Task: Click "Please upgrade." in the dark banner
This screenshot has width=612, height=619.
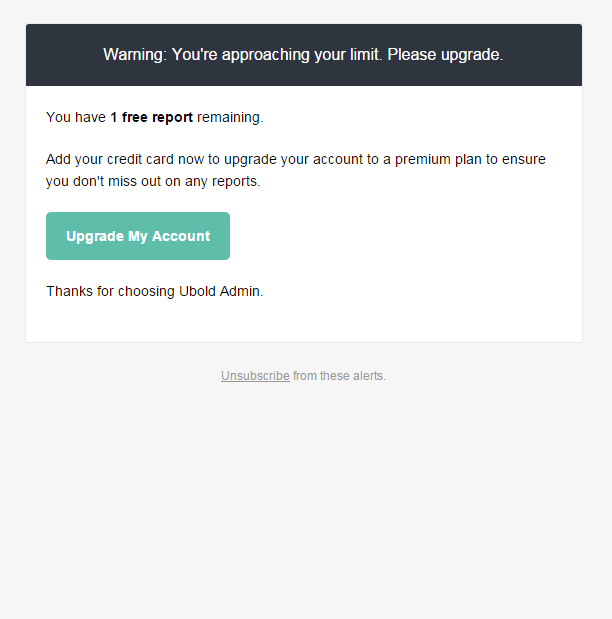Action: point(445,54)
